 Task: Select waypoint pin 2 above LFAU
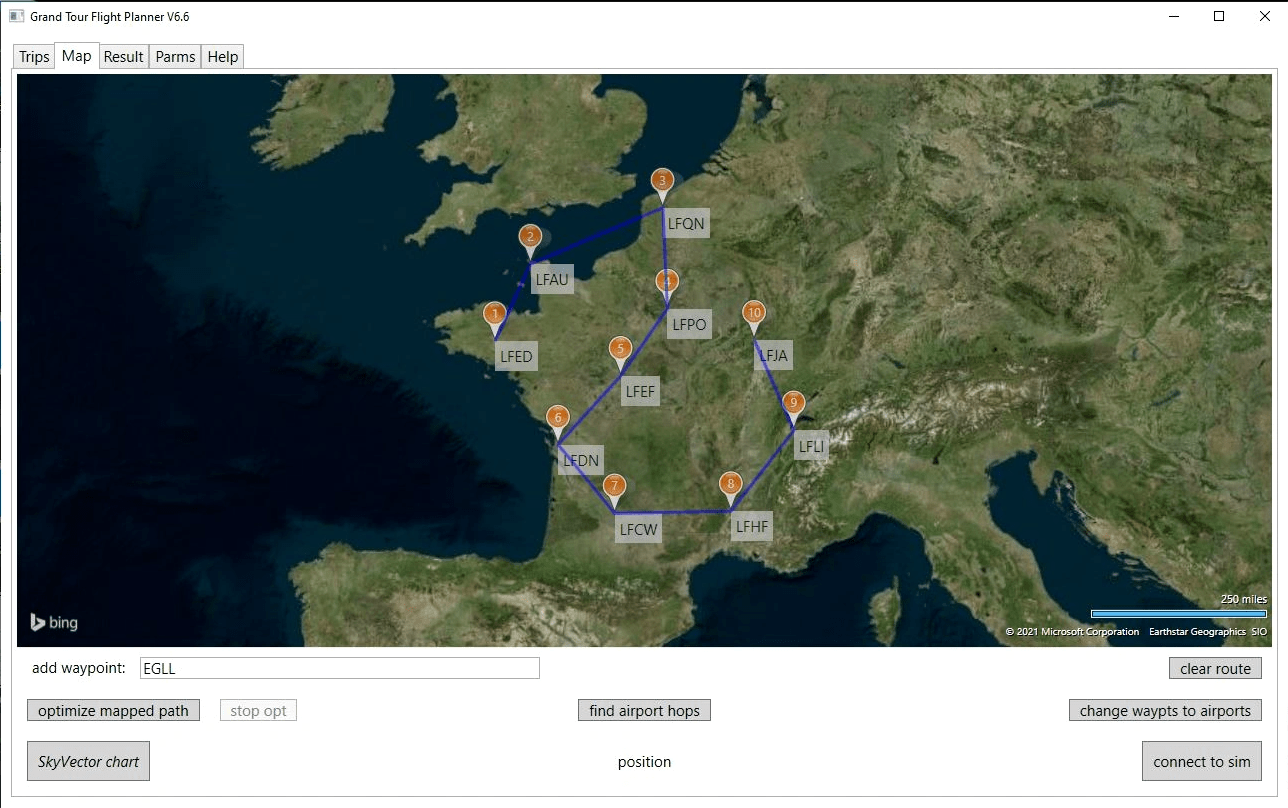point(530,238)
